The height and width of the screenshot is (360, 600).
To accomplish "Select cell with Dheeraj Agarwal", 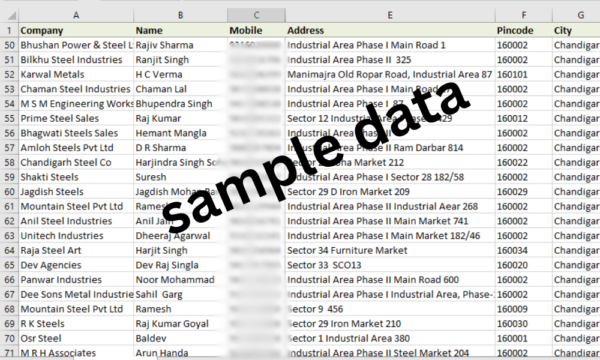I will coord(180,236).
